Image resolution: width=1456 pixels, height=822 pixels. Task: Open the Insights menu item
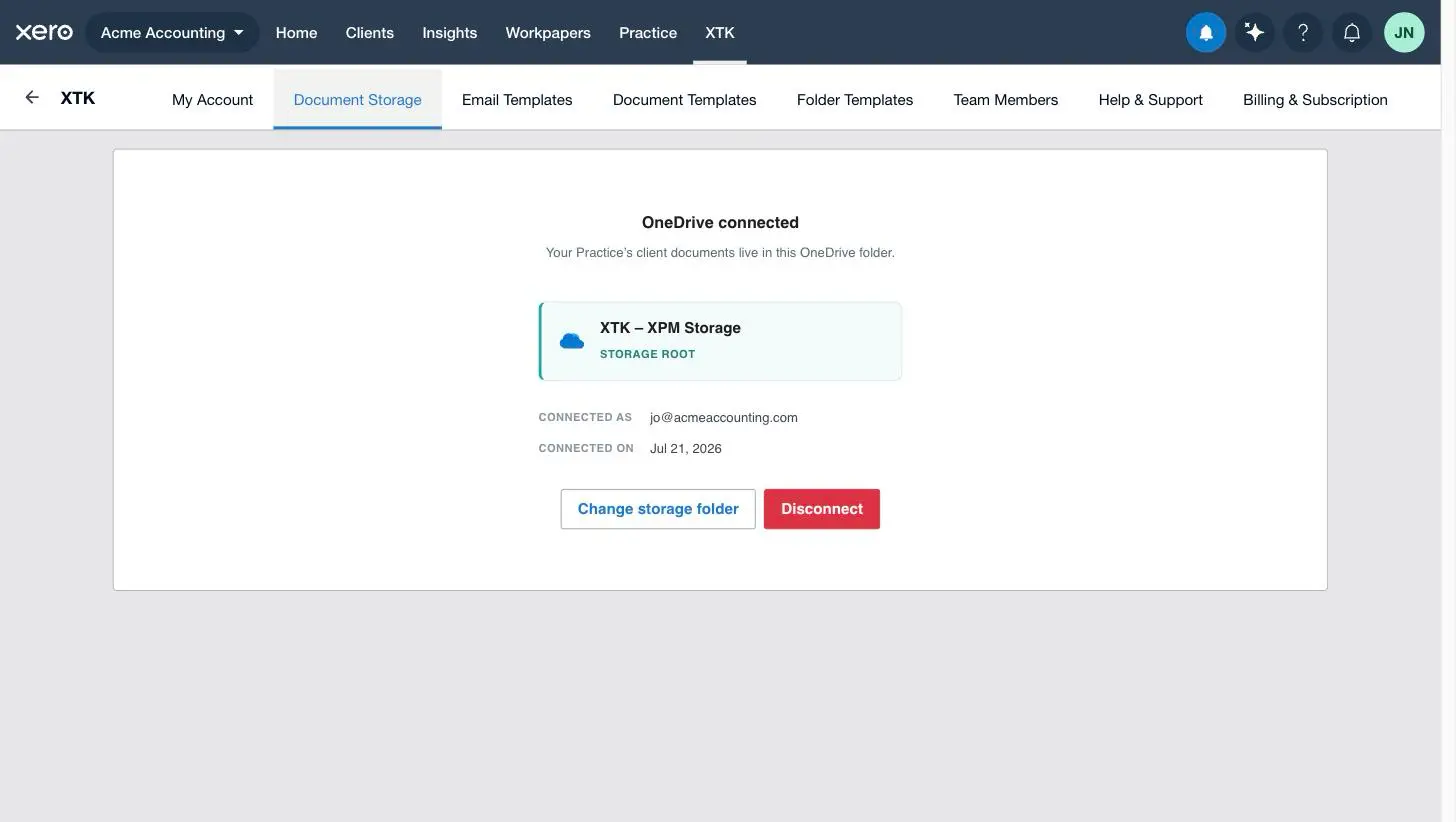pyautogui.click(x=449, y=32)
